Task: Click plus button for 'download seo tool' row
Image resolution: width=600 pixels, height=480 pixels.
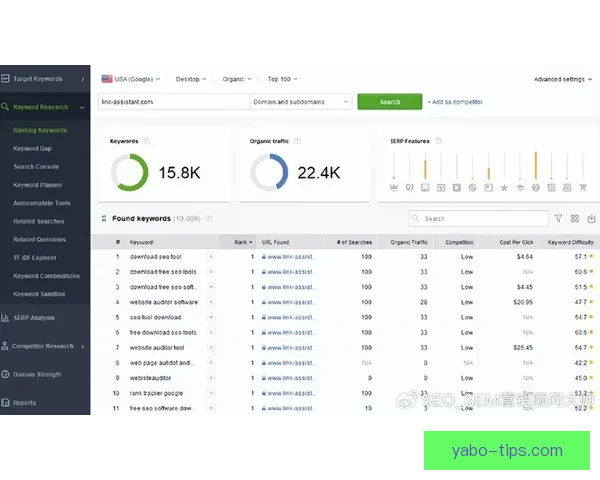Action: [x=210, y=256]
